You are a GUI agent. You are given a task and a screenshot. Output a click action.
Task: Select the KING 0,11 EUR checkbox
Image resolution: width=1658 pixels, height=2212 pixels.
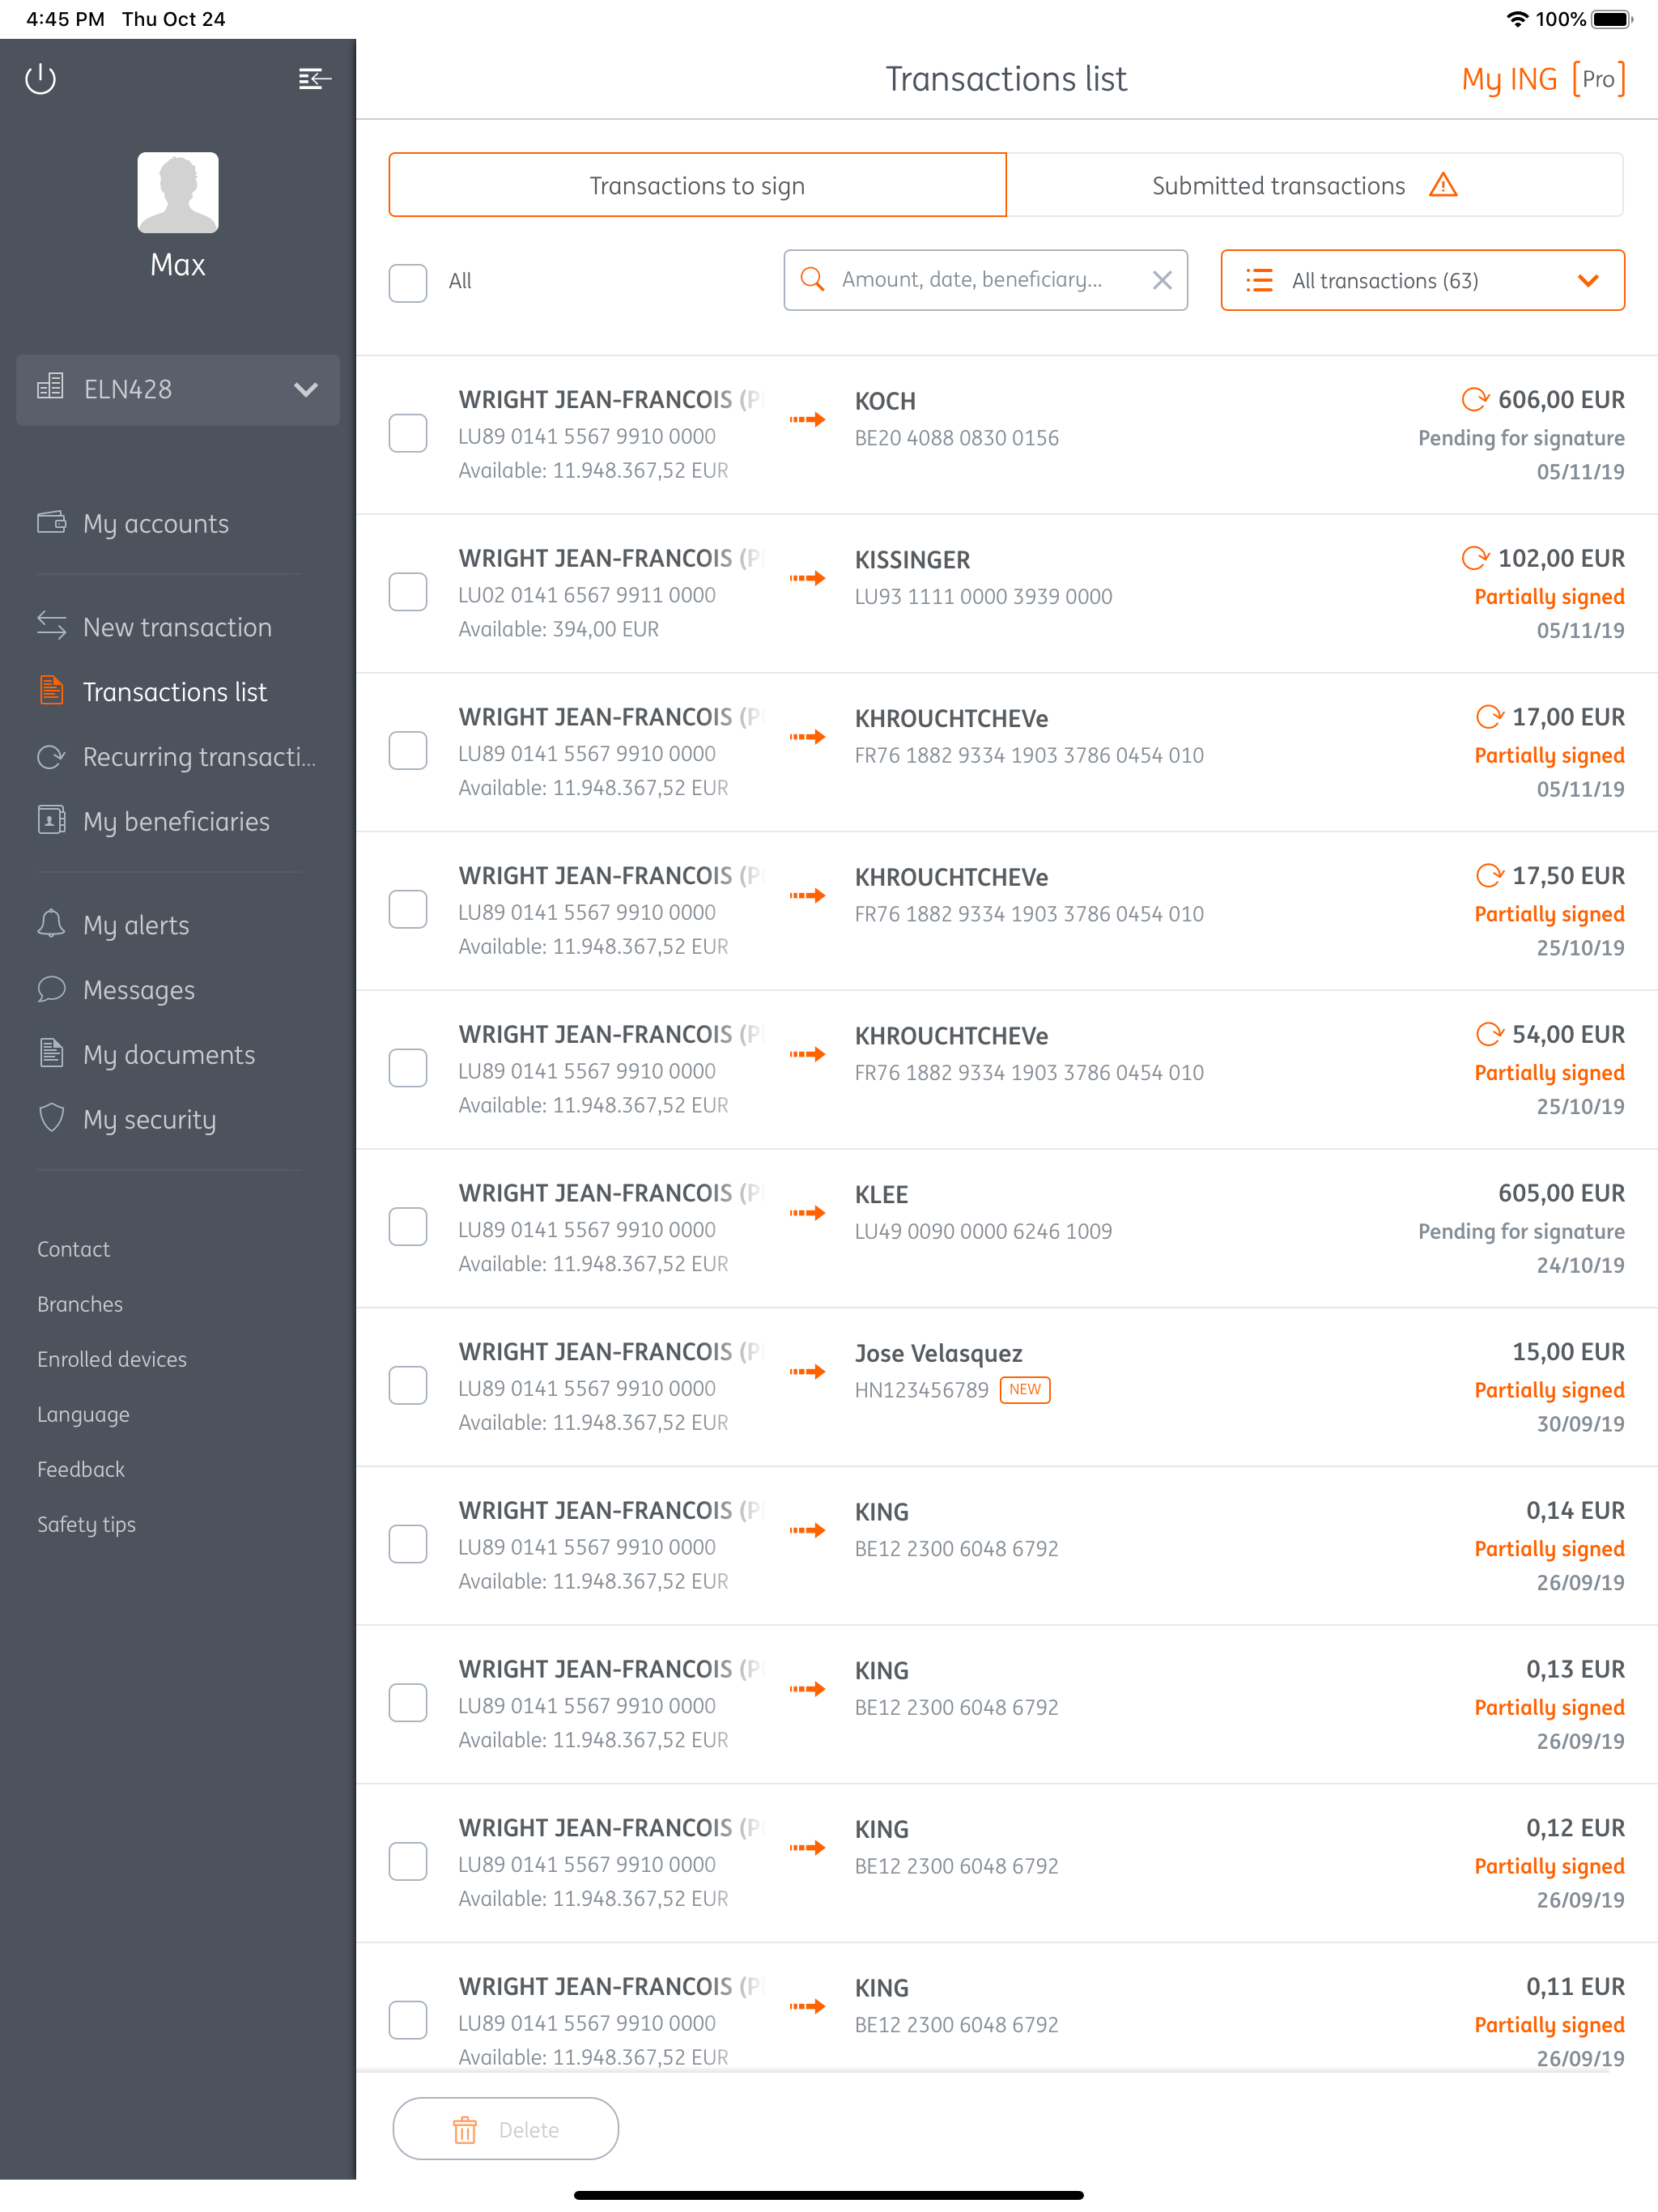point(408,2020)
